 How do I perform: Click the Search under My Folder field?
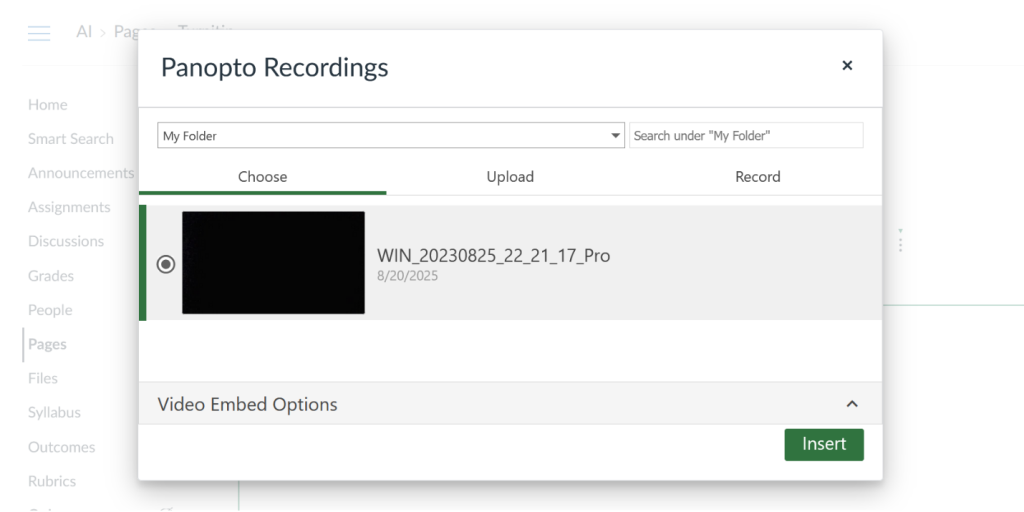click(745, 136)
